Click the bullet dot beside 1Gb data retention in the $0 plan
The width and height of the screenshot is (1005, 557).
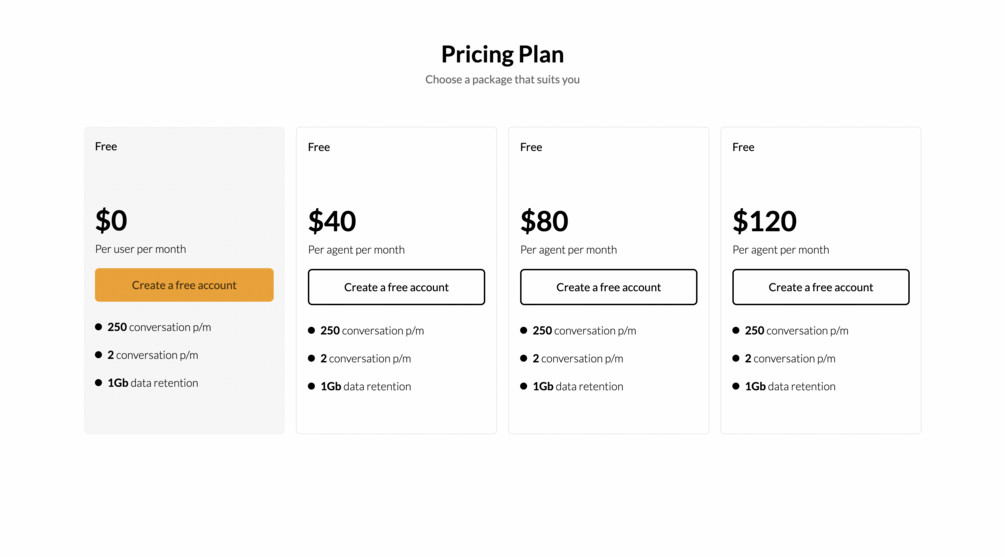(99, 383)
